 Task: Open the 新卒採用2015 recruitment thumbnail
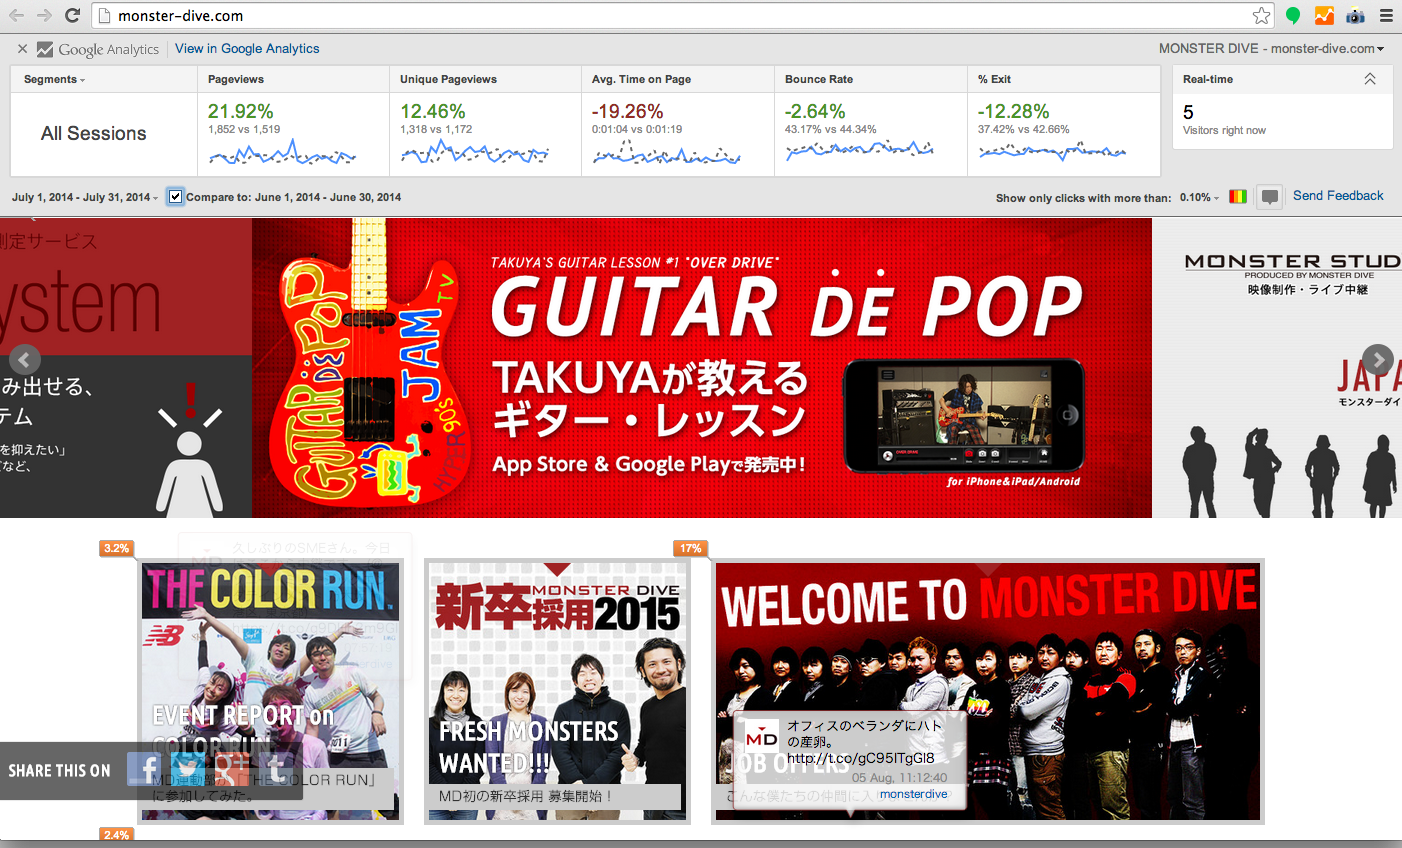(557, 691)
